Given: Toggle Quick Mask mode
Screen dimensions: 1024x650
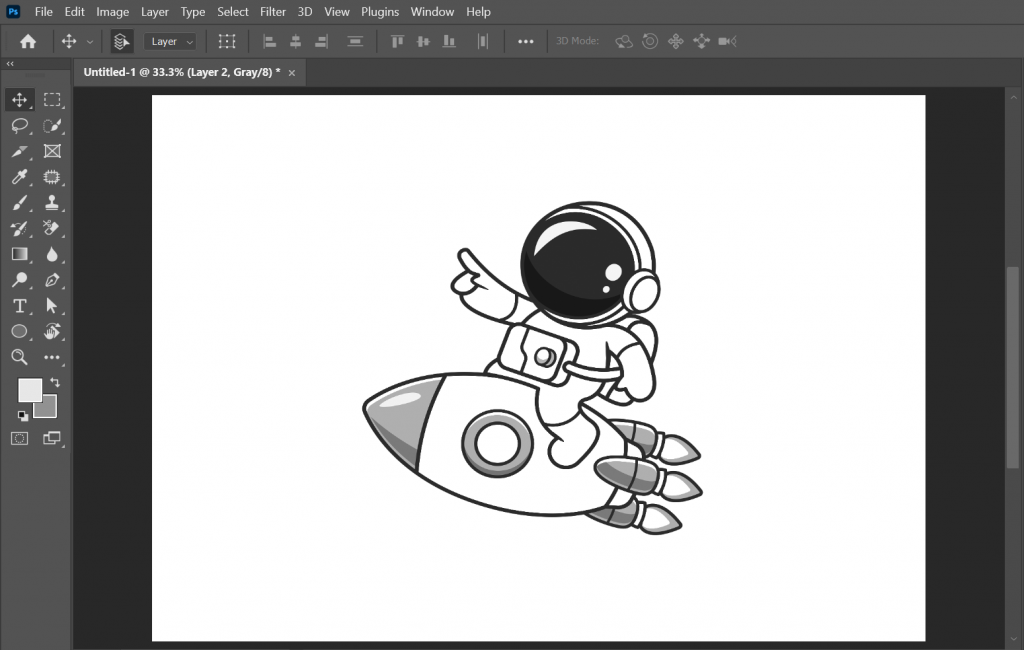Looking at the screenshot, I should pyautogui.click(x=19, y=438).
